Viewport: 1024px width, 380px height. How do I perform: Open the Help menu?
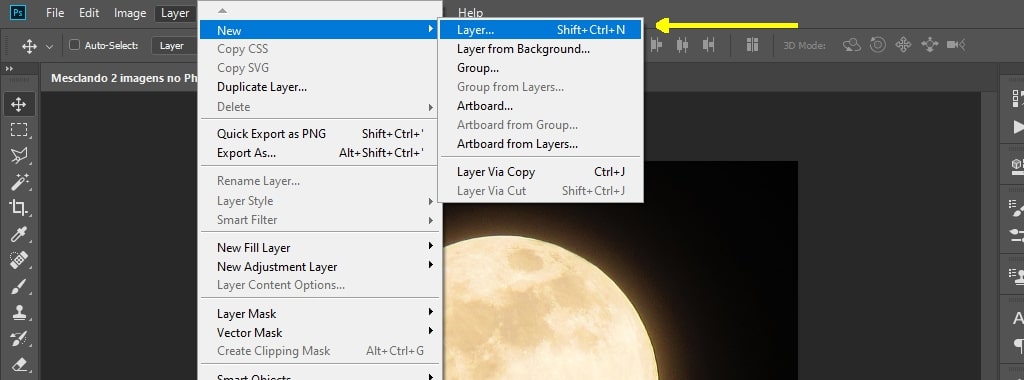click(470, 13)
